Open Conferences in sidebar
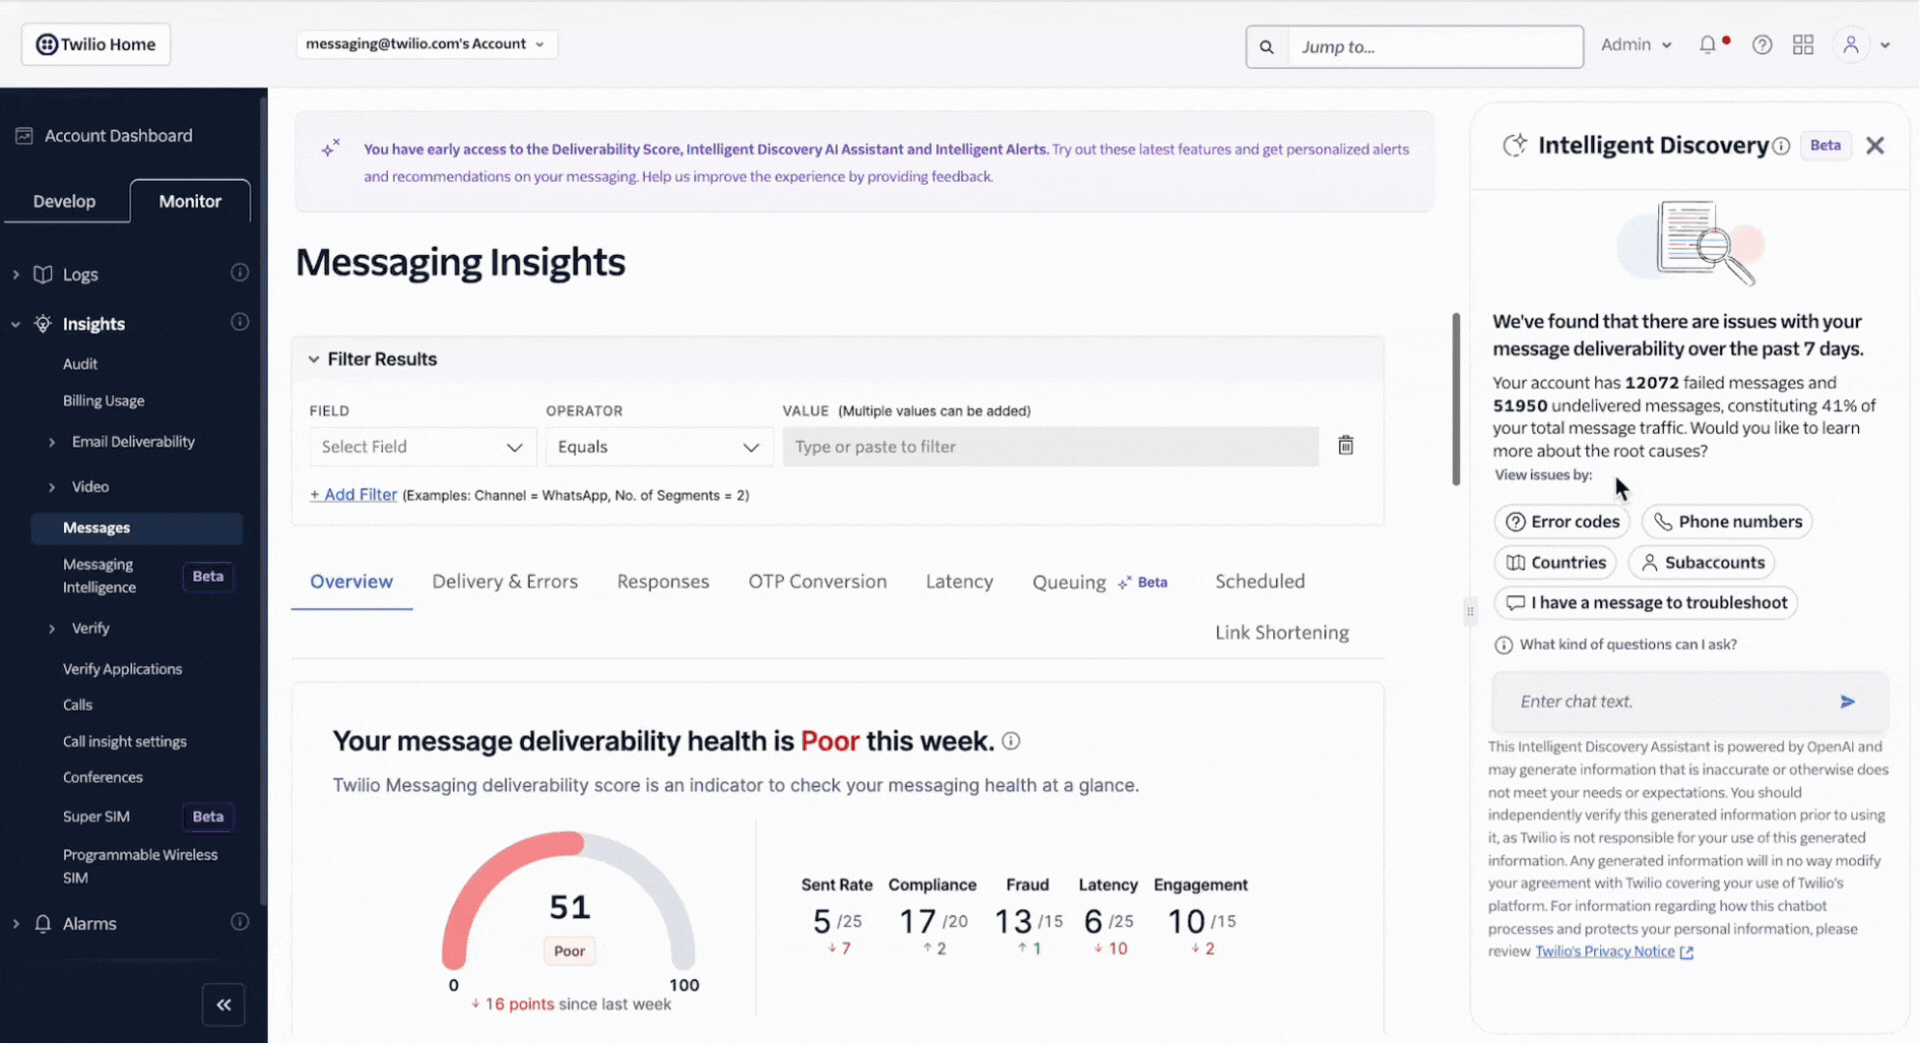 [103, 778]
